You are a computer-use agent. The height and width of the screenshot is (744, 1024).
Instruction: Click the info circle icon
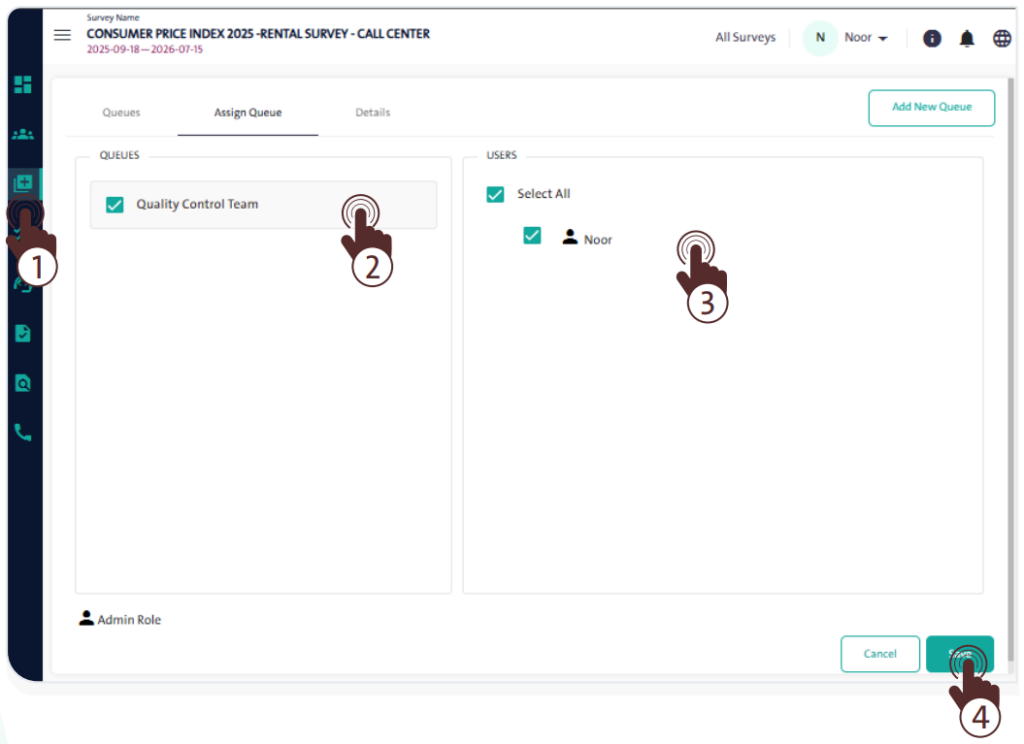click(932, 38)
